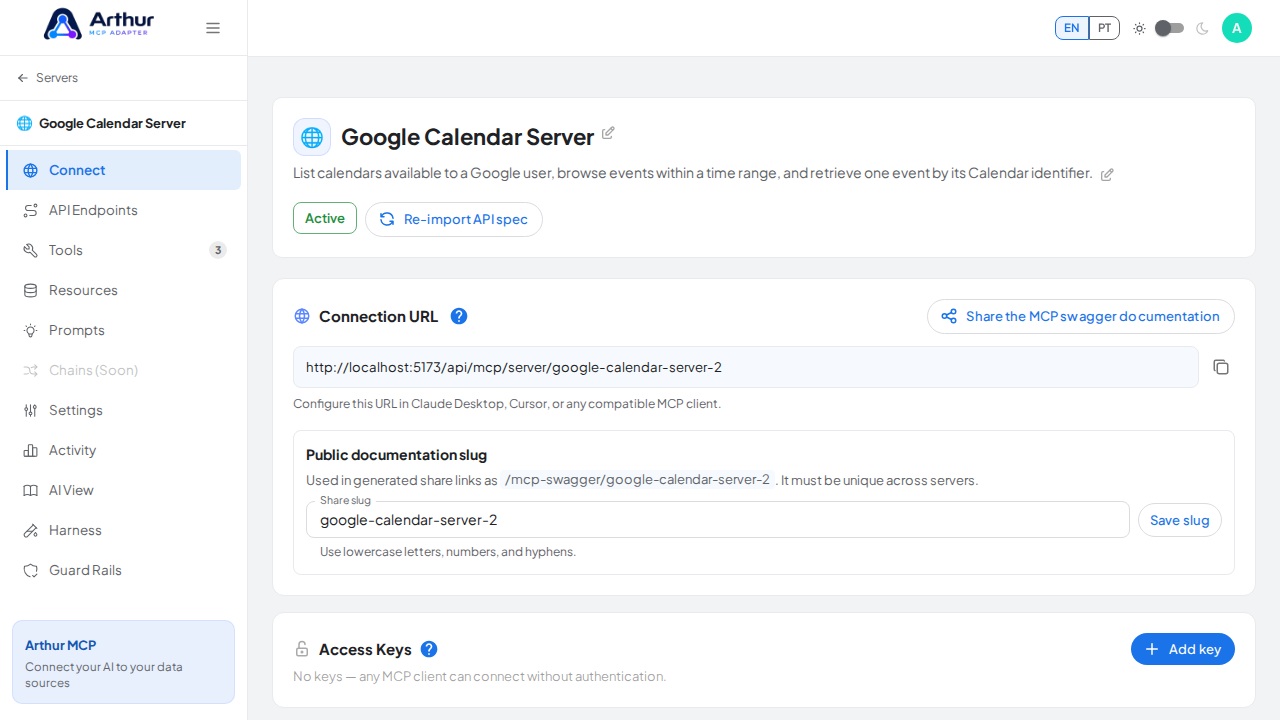Click 'Use lowercase letters, numbers, and hyphens' hint
Screen dimensions: 1280x720
[x=448, y=552]
